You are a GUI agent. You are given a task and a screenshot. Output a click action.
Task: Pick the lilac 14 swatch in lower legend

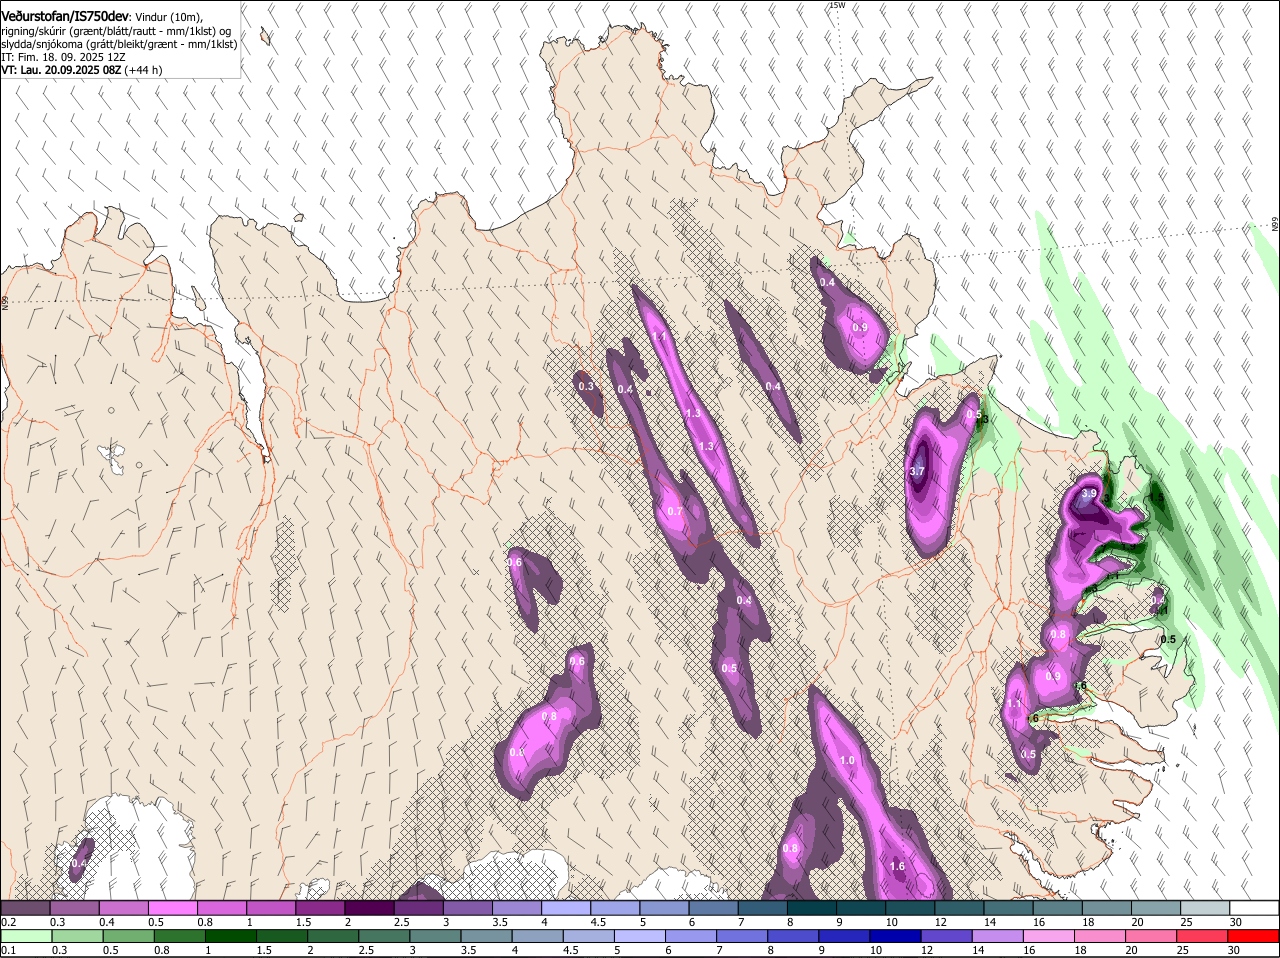(998, 936)
